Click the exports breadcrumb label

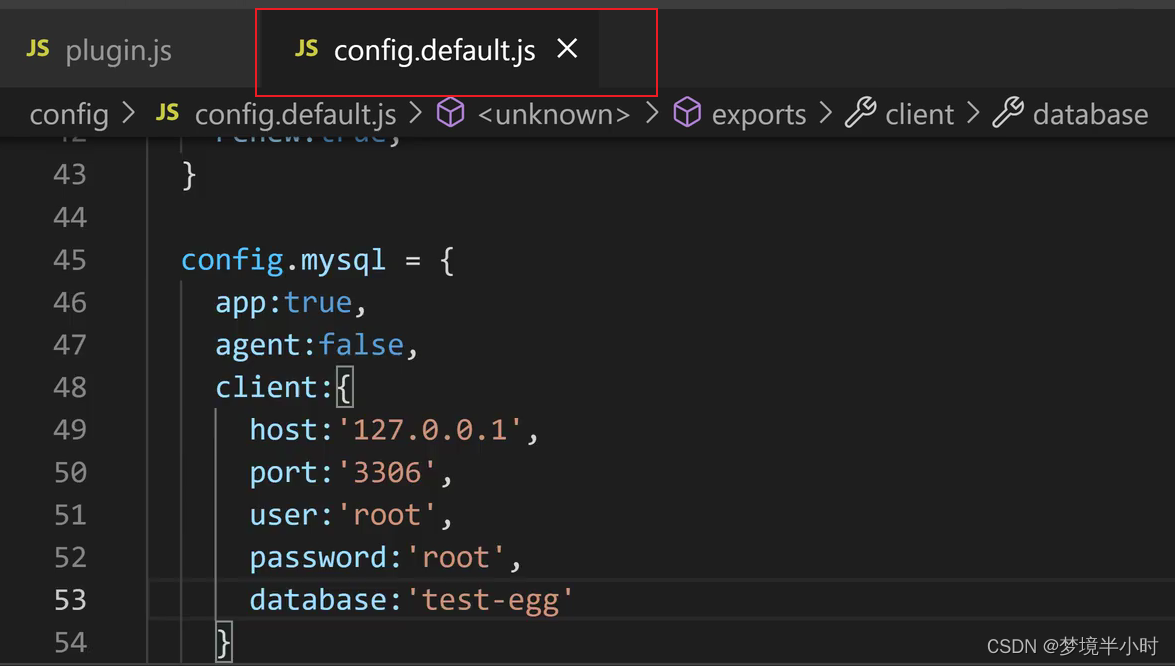(x=758, y=113)
